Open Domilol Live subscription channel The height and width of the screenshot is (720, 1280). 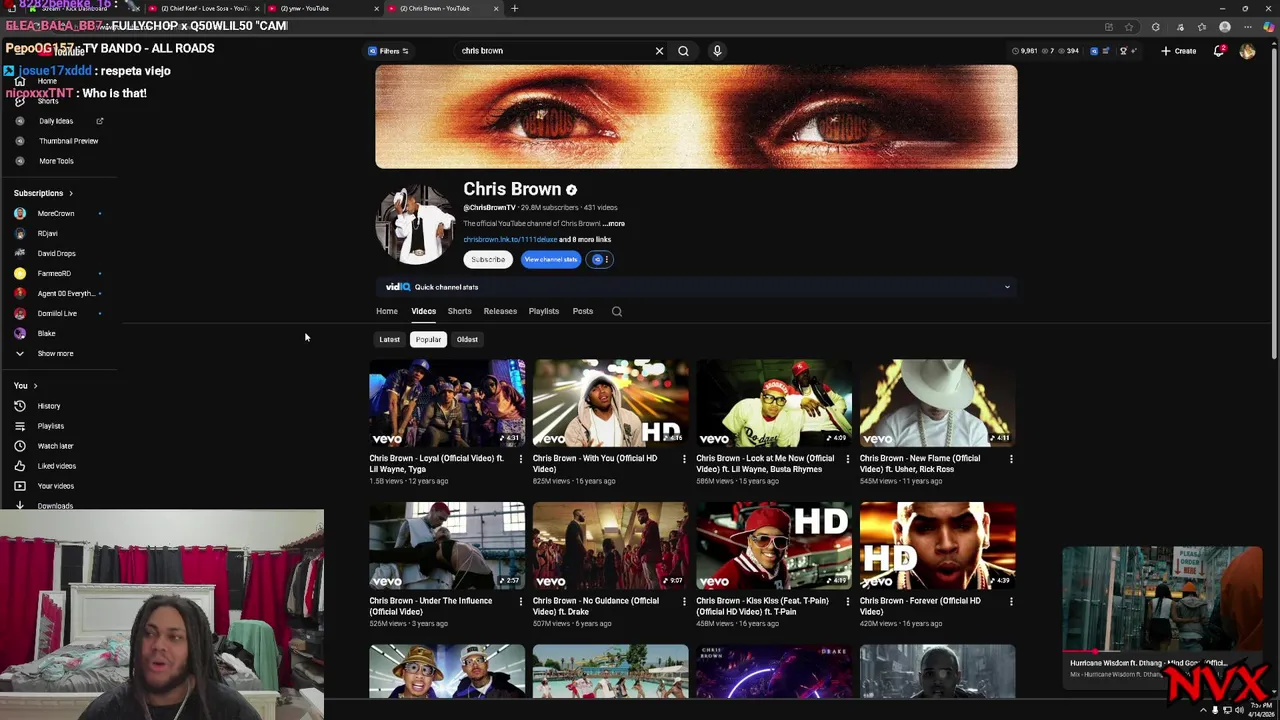pyautogui.click(x=59, y=313)
